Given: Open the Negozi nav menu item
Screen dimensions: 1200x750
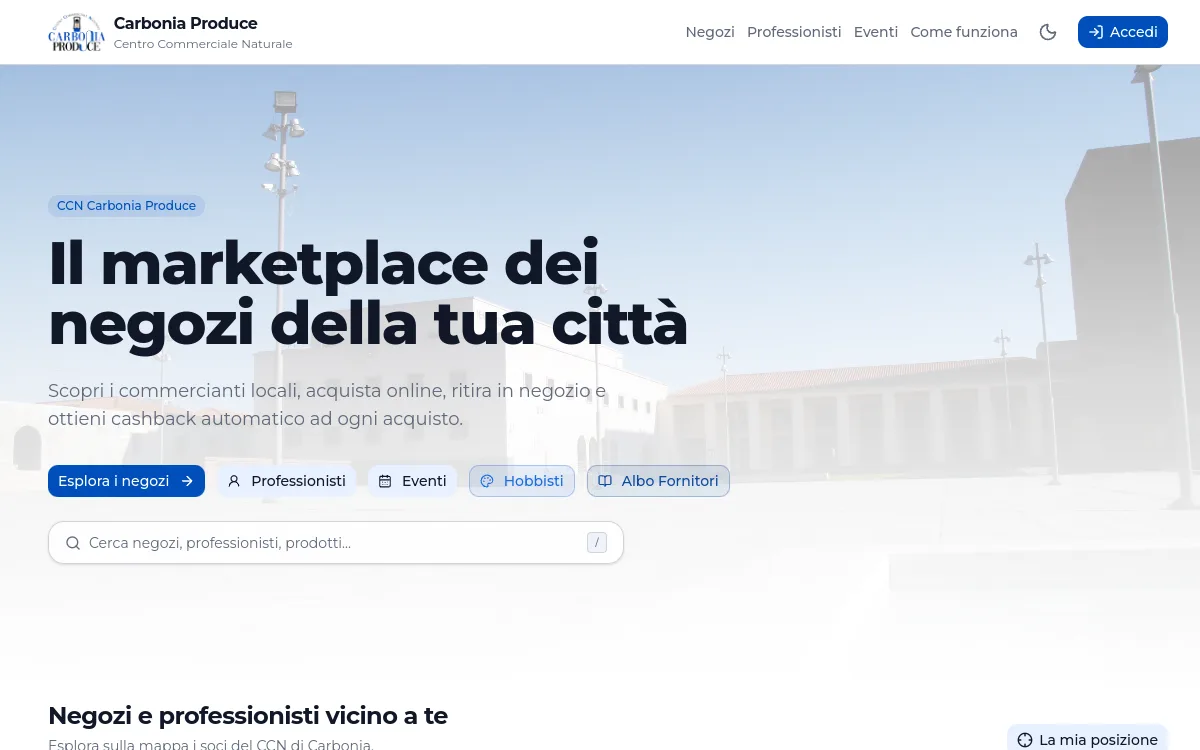Looking at the screenshot, I should [710, 32].
